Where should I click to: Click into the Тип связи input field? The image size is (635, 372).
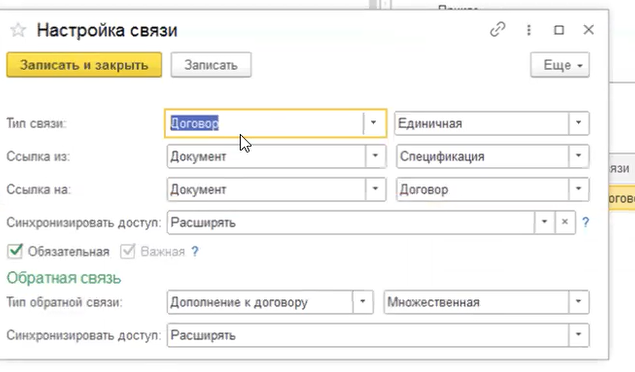[264, 123]
